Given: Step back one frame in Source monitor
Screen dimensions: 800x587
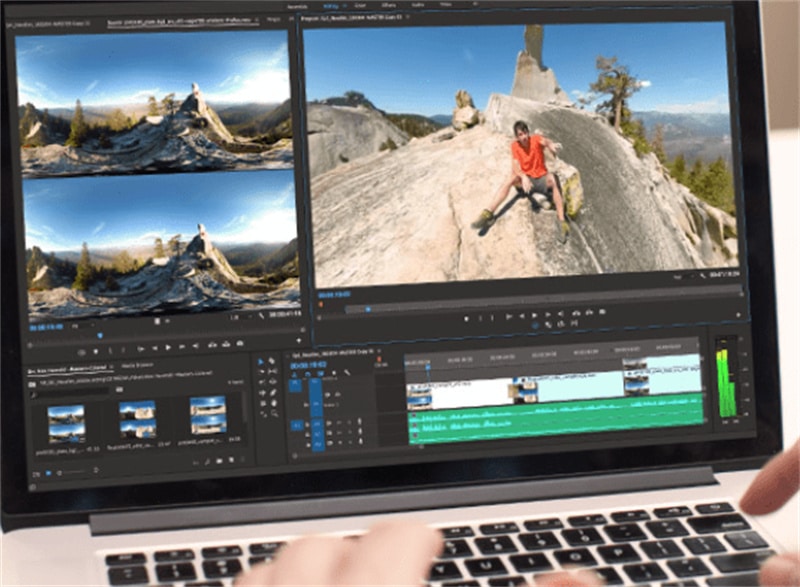Looking at the screenshot, I should tap(155, 348).
